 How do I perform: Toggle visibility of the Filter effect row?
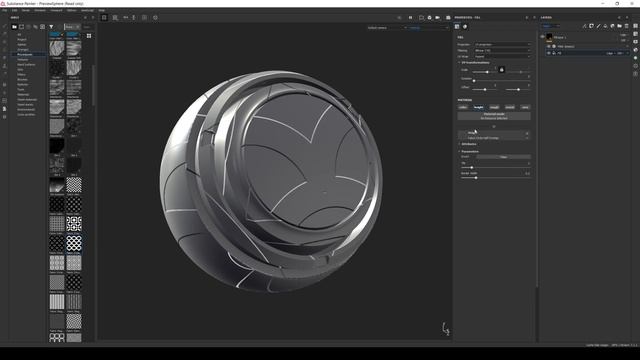click(x=549, y=47)
